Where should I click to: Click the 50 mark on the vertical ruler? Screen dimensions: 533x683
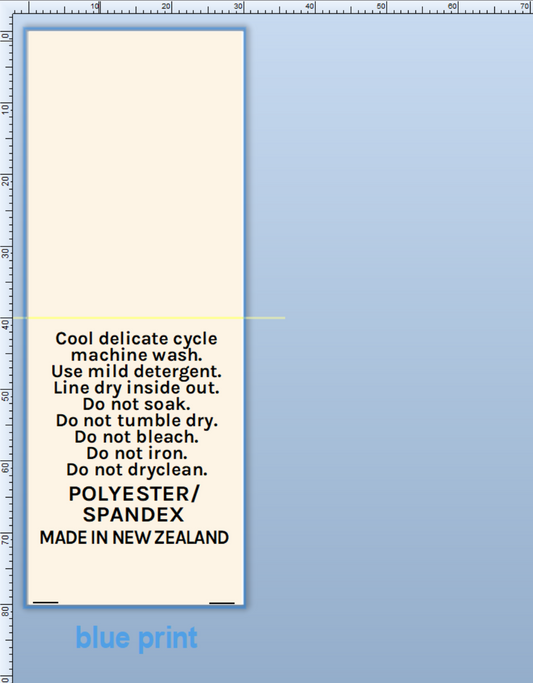coord(5,395)
